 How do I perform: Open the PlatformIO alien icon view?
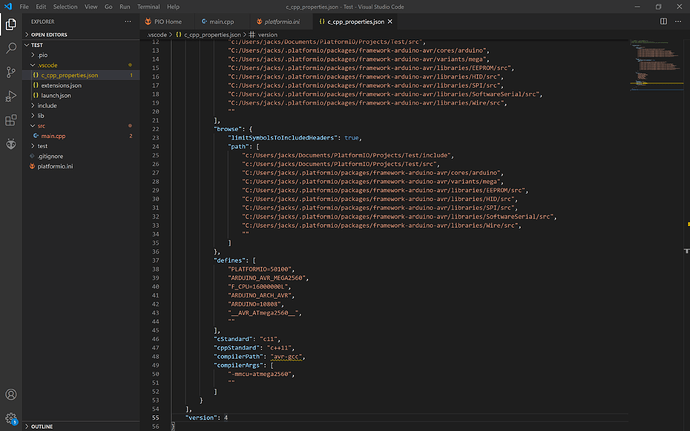11,144
